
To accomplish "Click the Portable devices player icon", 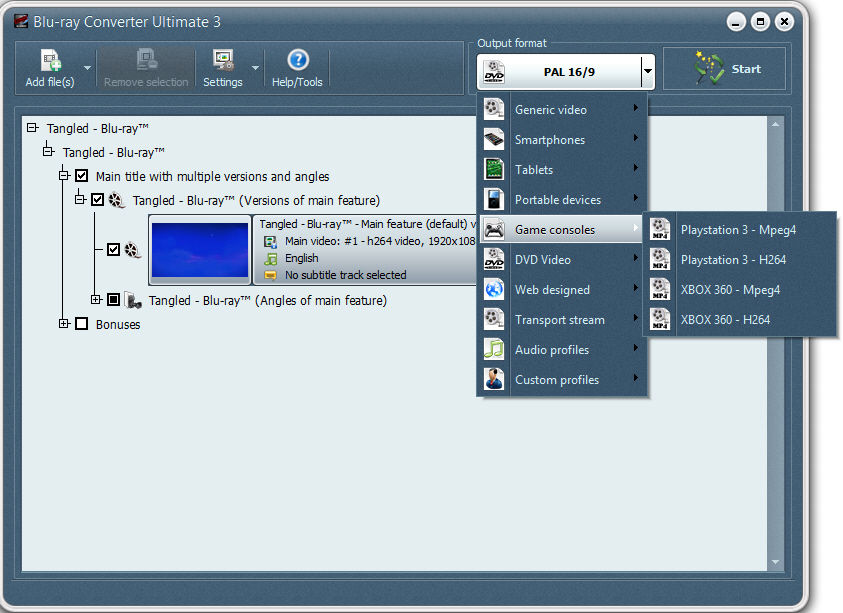I will coord(494,200).
